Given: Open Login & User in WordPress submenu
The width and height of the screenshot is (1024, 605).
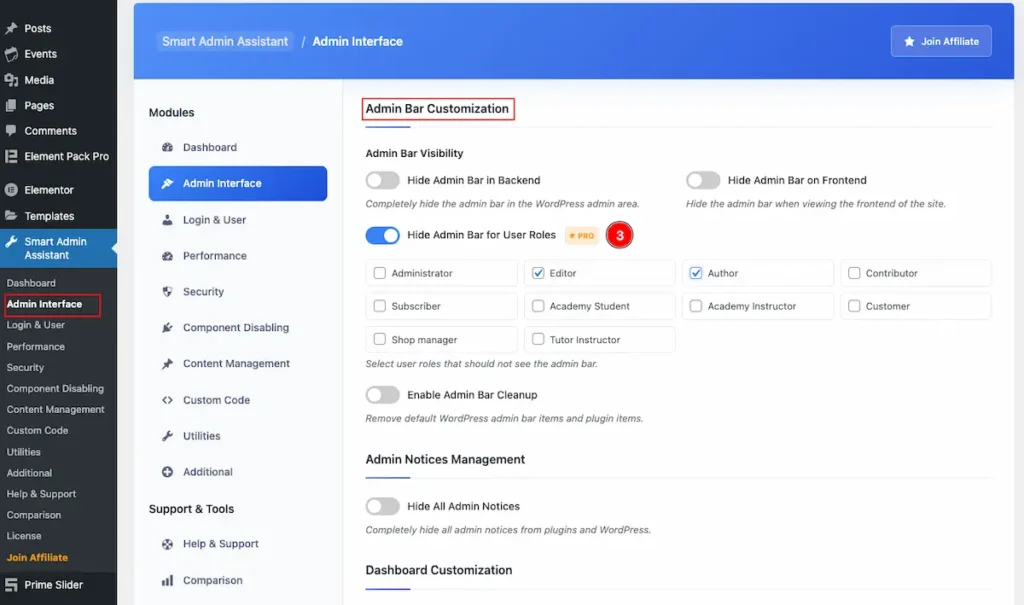Looking at the screenshot, I should tap(35, 325).
